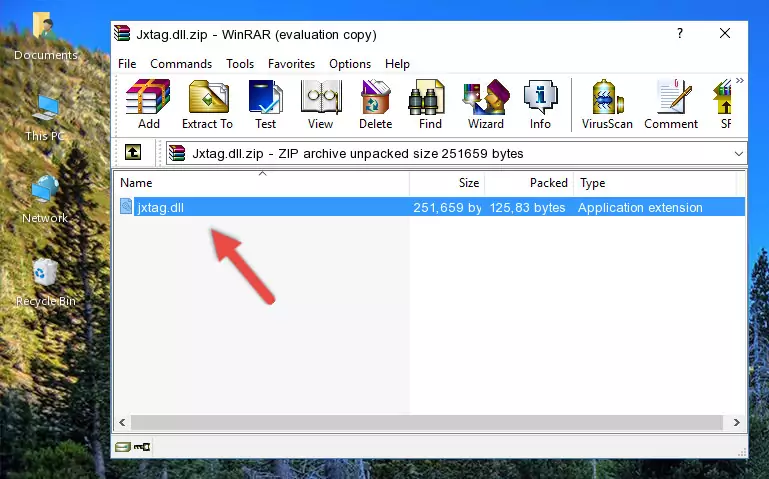Open the Help menu
This screenshot has height=479, width=769.
pyautogui.click(x=397, y=64)
